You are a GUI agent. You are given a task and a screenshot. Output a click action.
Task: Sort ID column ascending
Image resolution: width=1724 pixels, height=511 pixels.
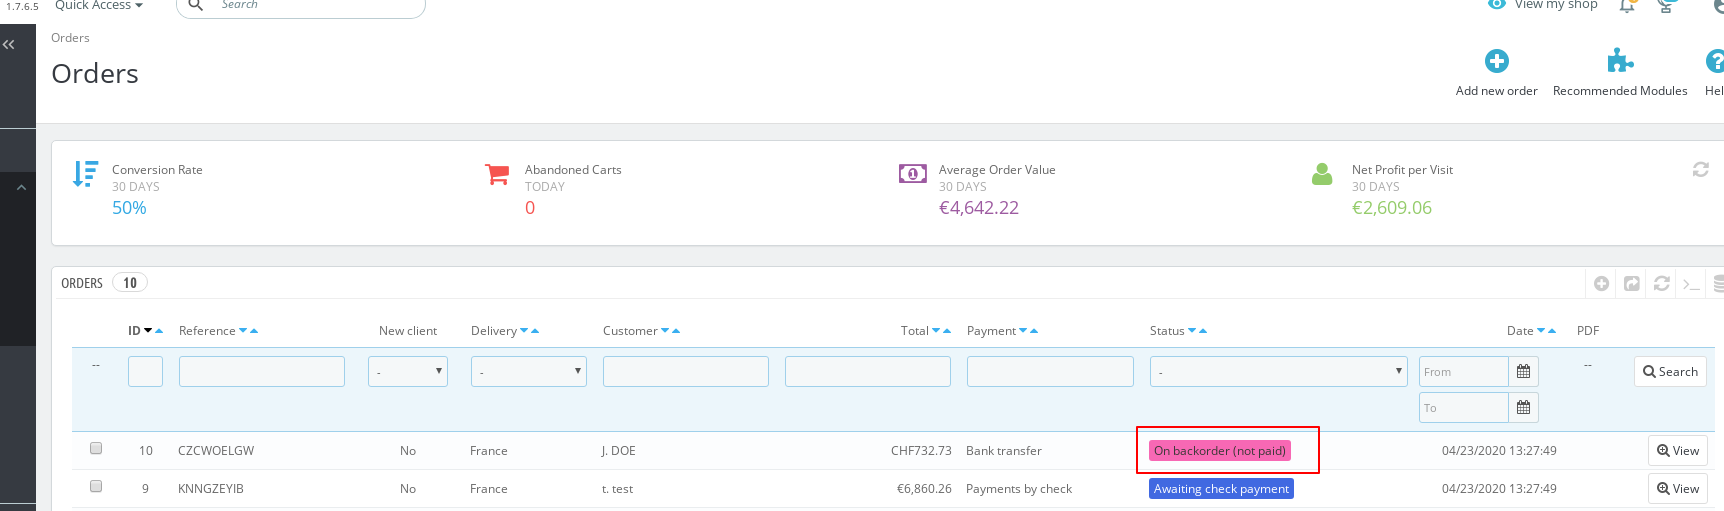coord(159,330)
